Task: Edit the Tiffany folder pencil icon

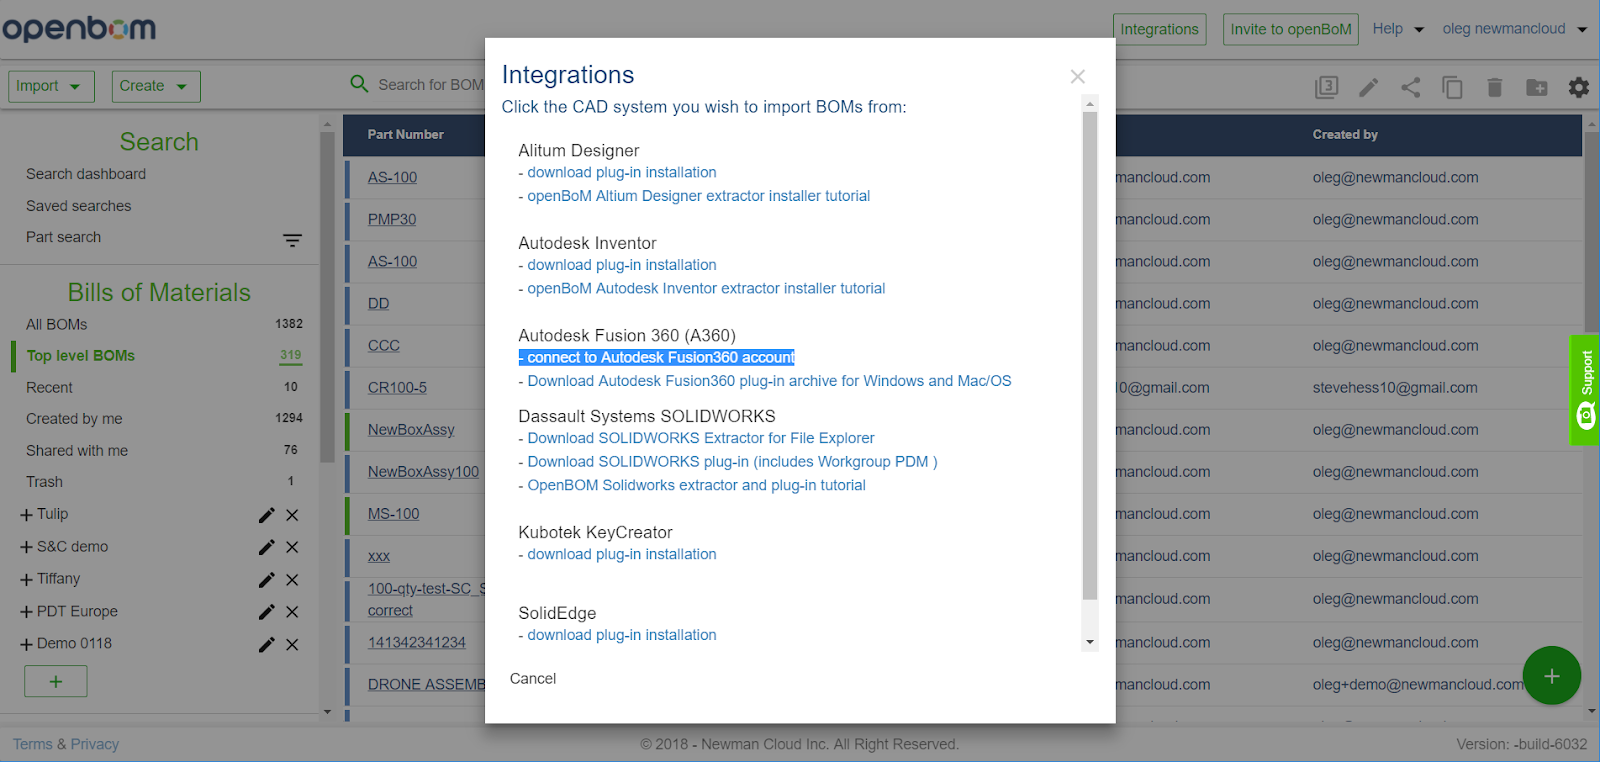Action: (x=266, y=580)
